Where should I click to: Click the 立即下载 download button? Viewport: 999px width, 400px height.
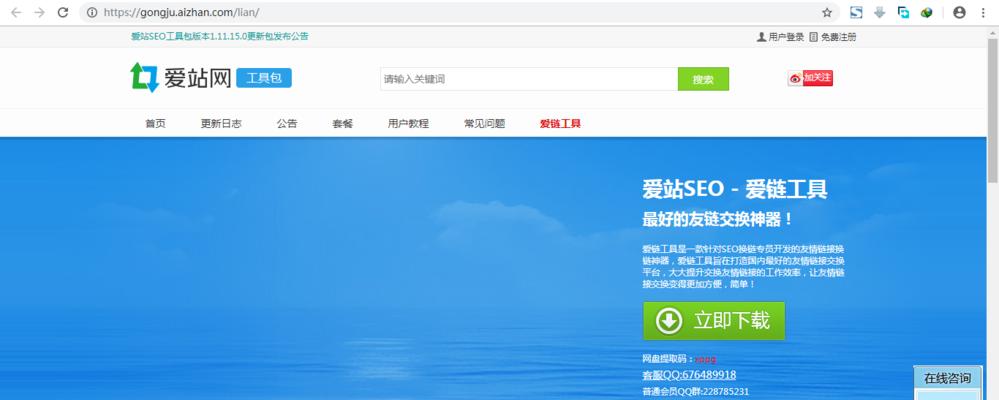[714, 320]
